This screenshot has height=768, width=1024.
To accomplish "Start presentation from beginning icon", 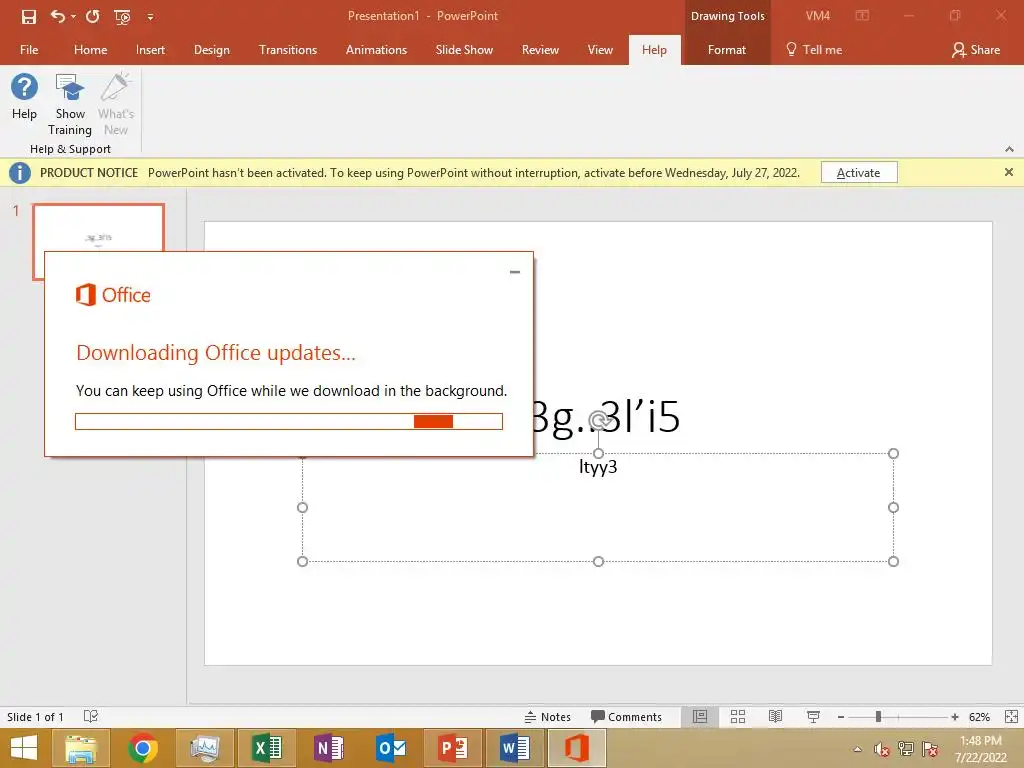I will click(x=122, y=16).
